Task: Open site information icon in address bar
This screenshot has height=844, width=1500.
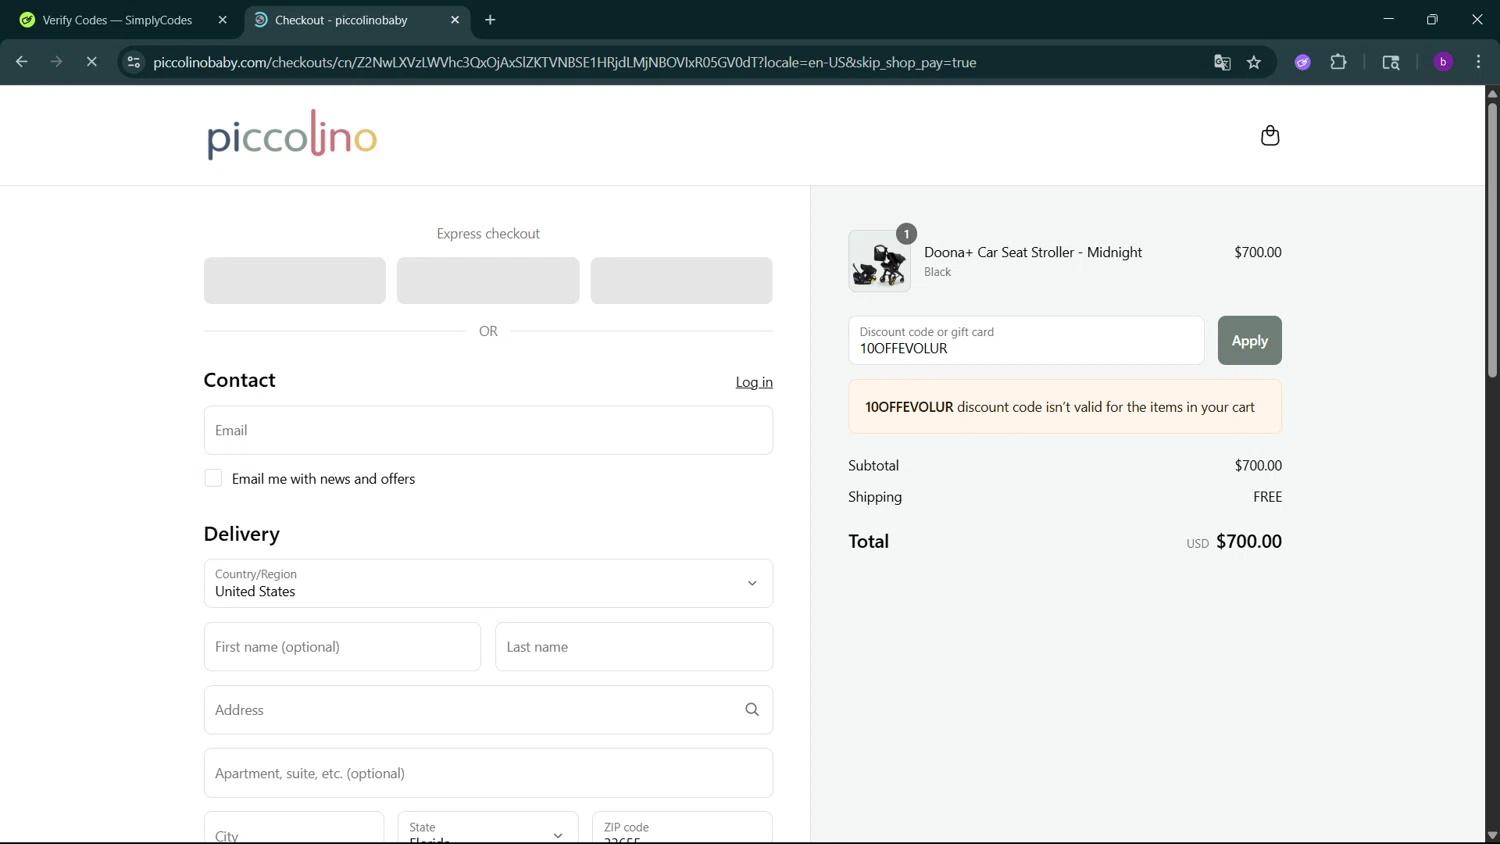Action: 133,62
